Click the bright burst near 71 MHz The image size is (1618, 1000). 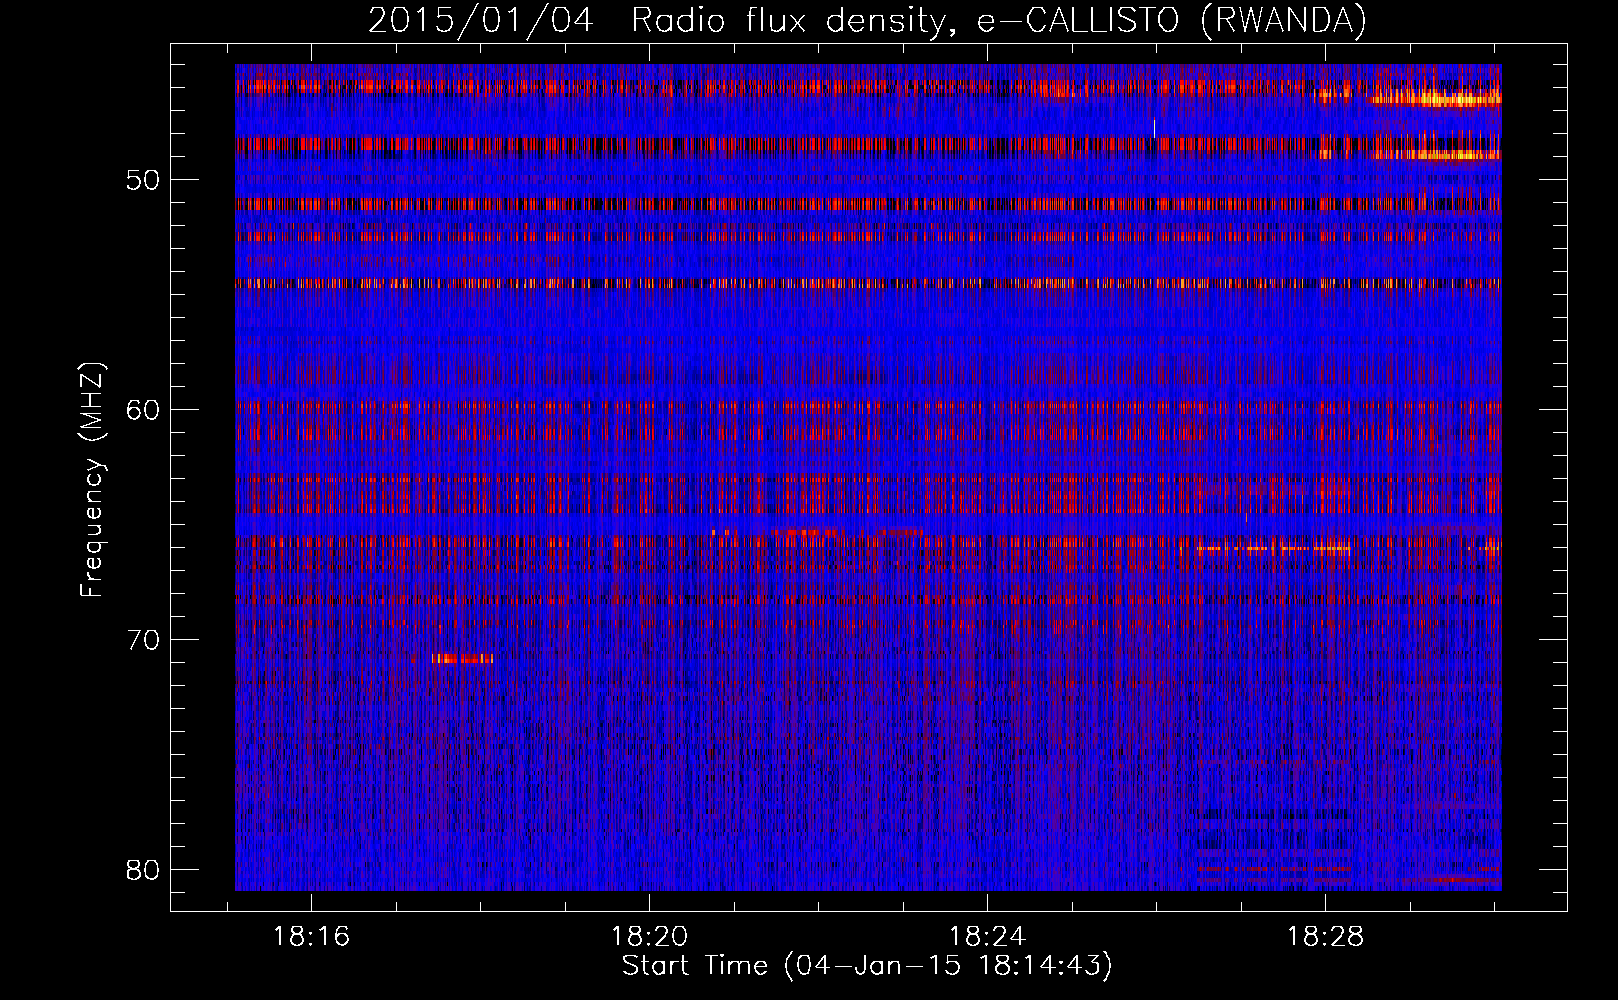(462, 658)
